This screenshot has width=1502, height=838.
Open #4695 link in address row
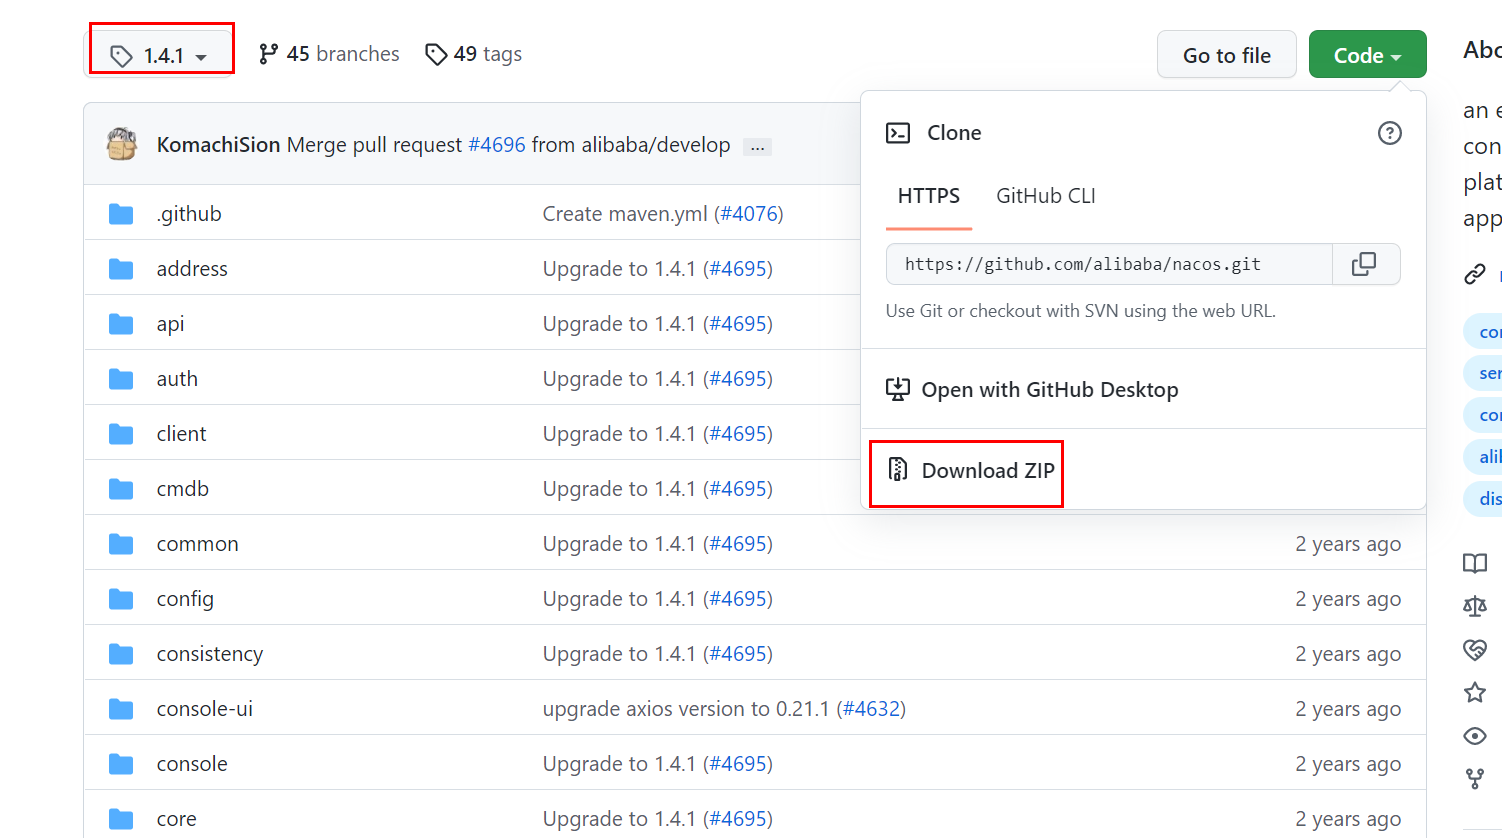pos(738,269)
